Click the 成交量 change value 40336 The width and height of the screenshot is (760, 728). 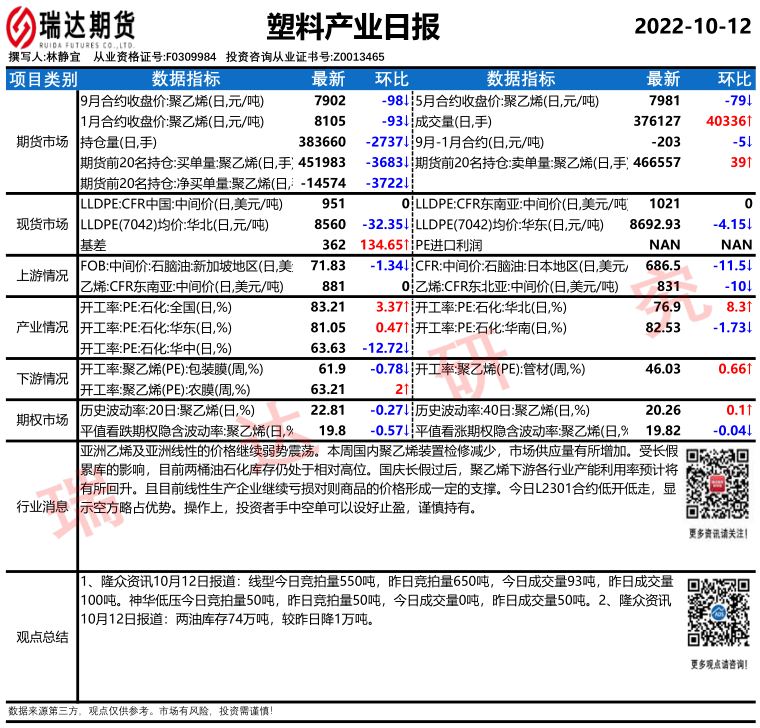(725, 121)
